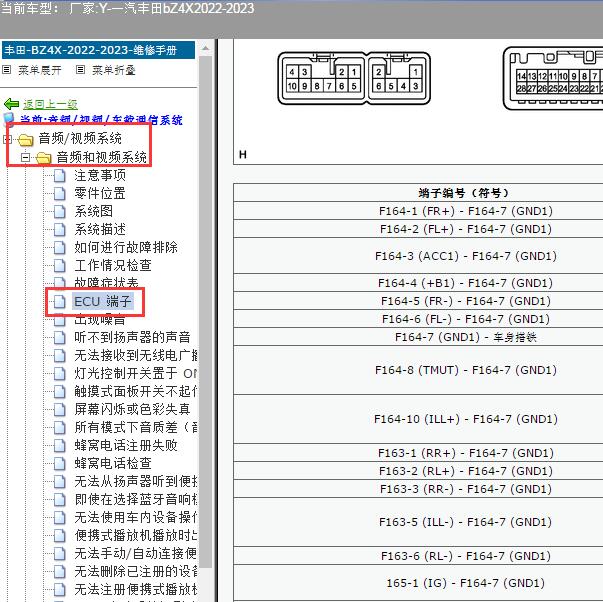Screen dimensions: 603x602
Task: Click cell F164-3 (ACC1) - F164-7 (GND1)
Action: 418,256
